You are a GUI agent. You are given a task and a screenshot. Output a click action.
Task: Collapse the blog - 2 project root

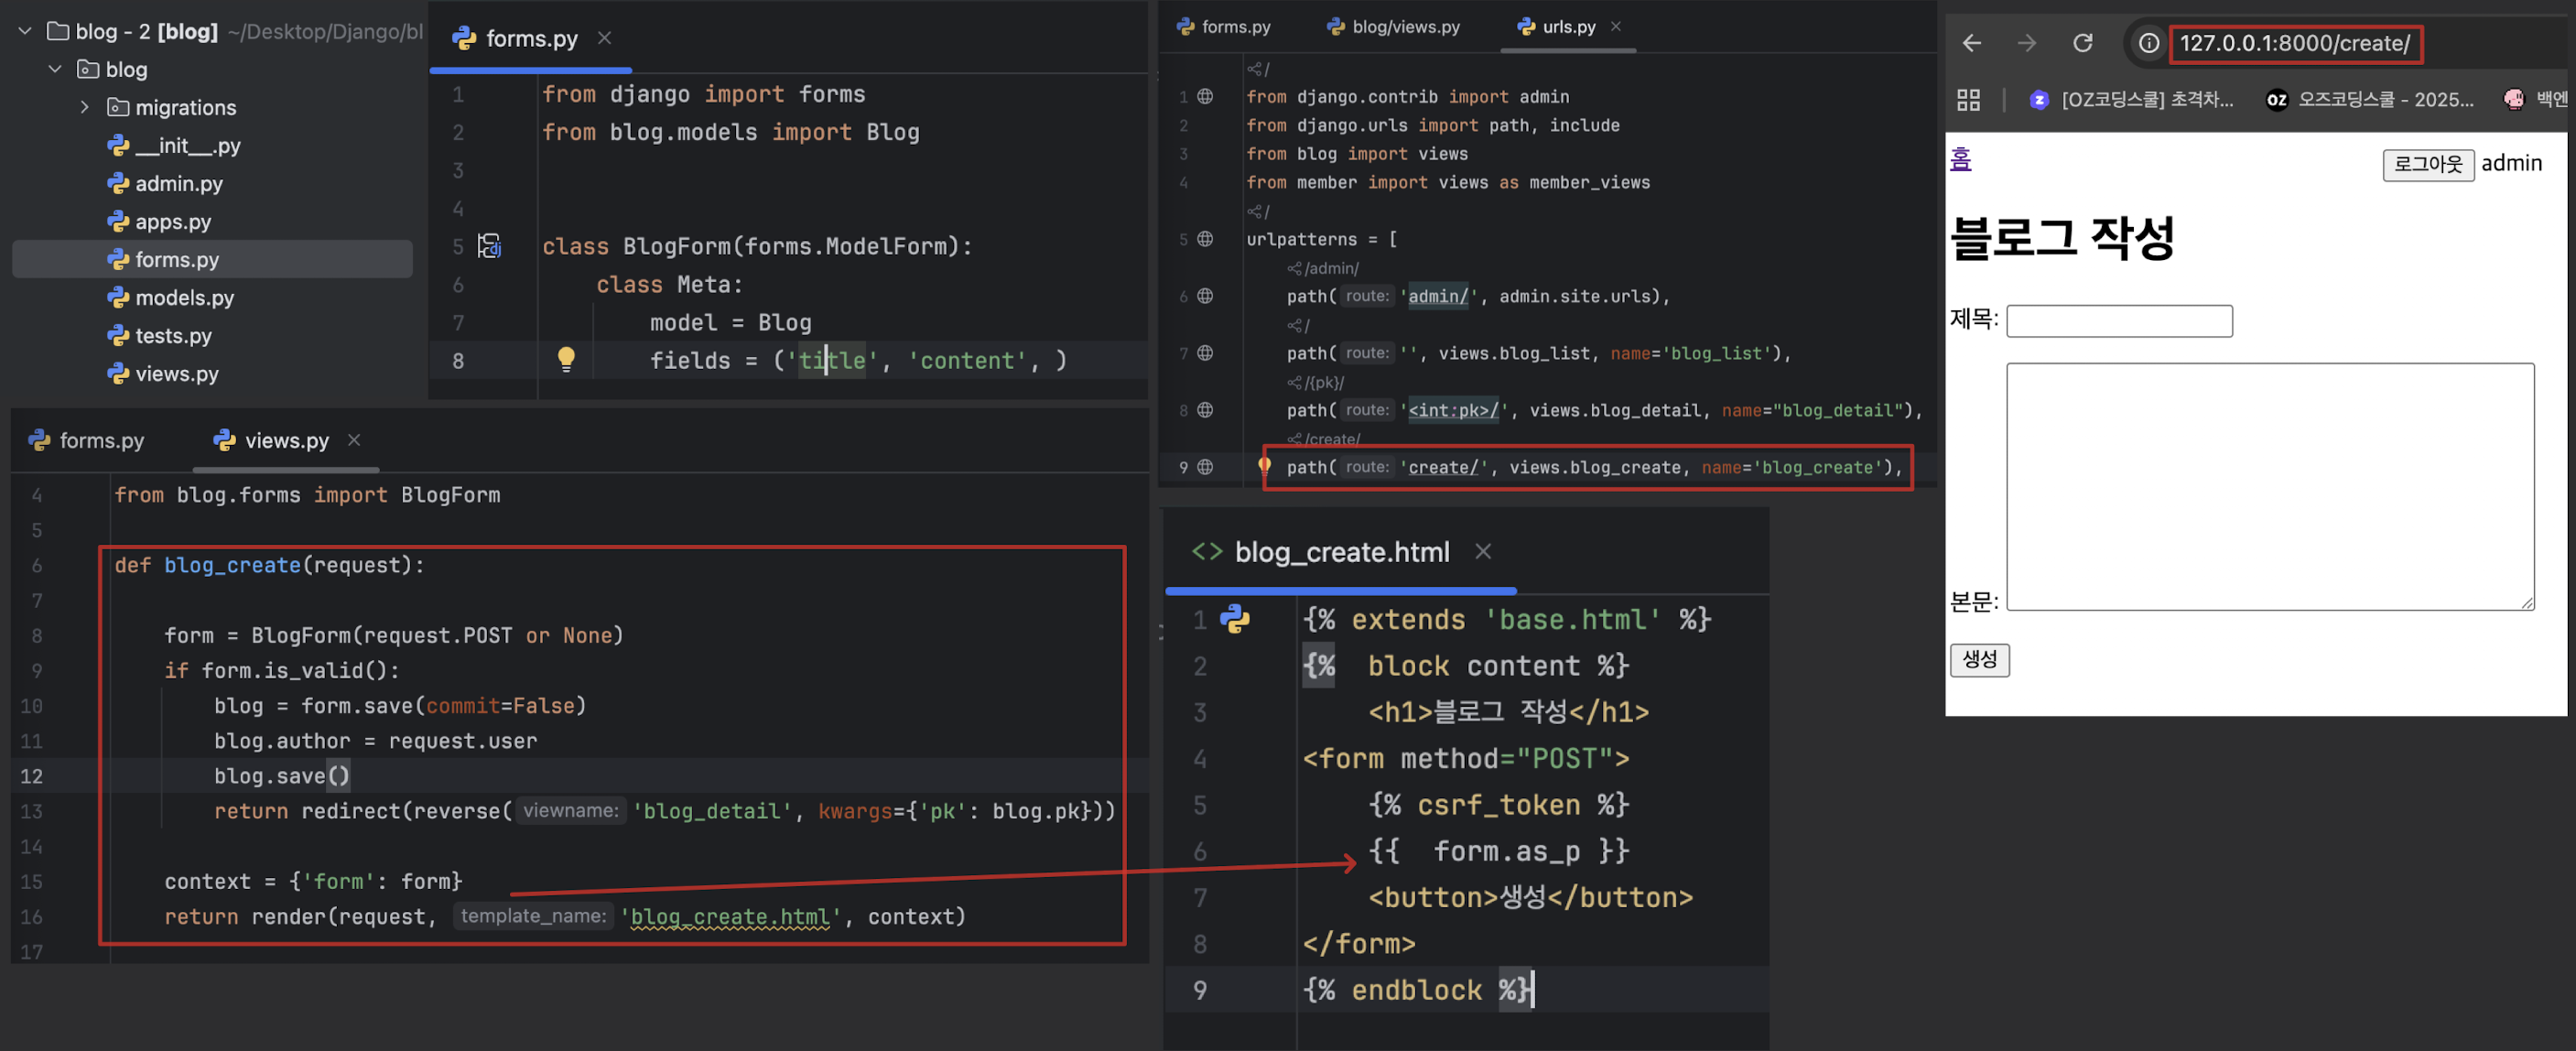coord(25,31)
